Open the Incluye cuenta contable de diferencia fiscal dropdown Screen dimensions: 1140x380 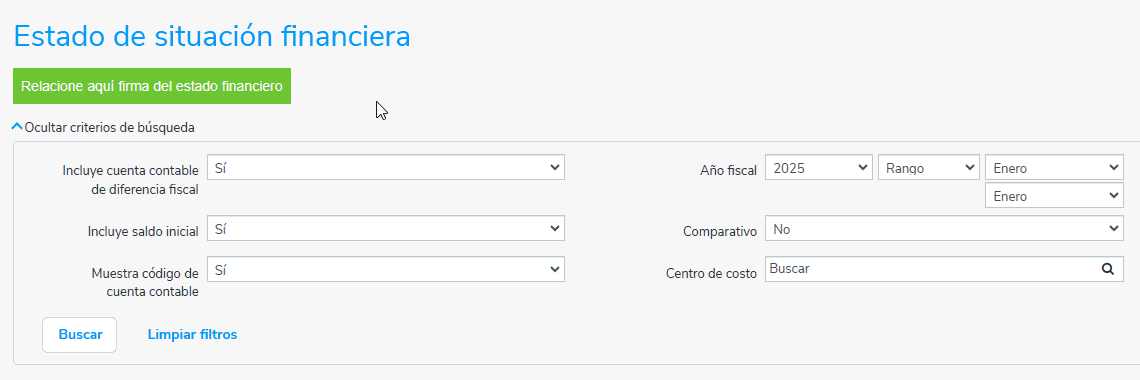click(386, 168)
